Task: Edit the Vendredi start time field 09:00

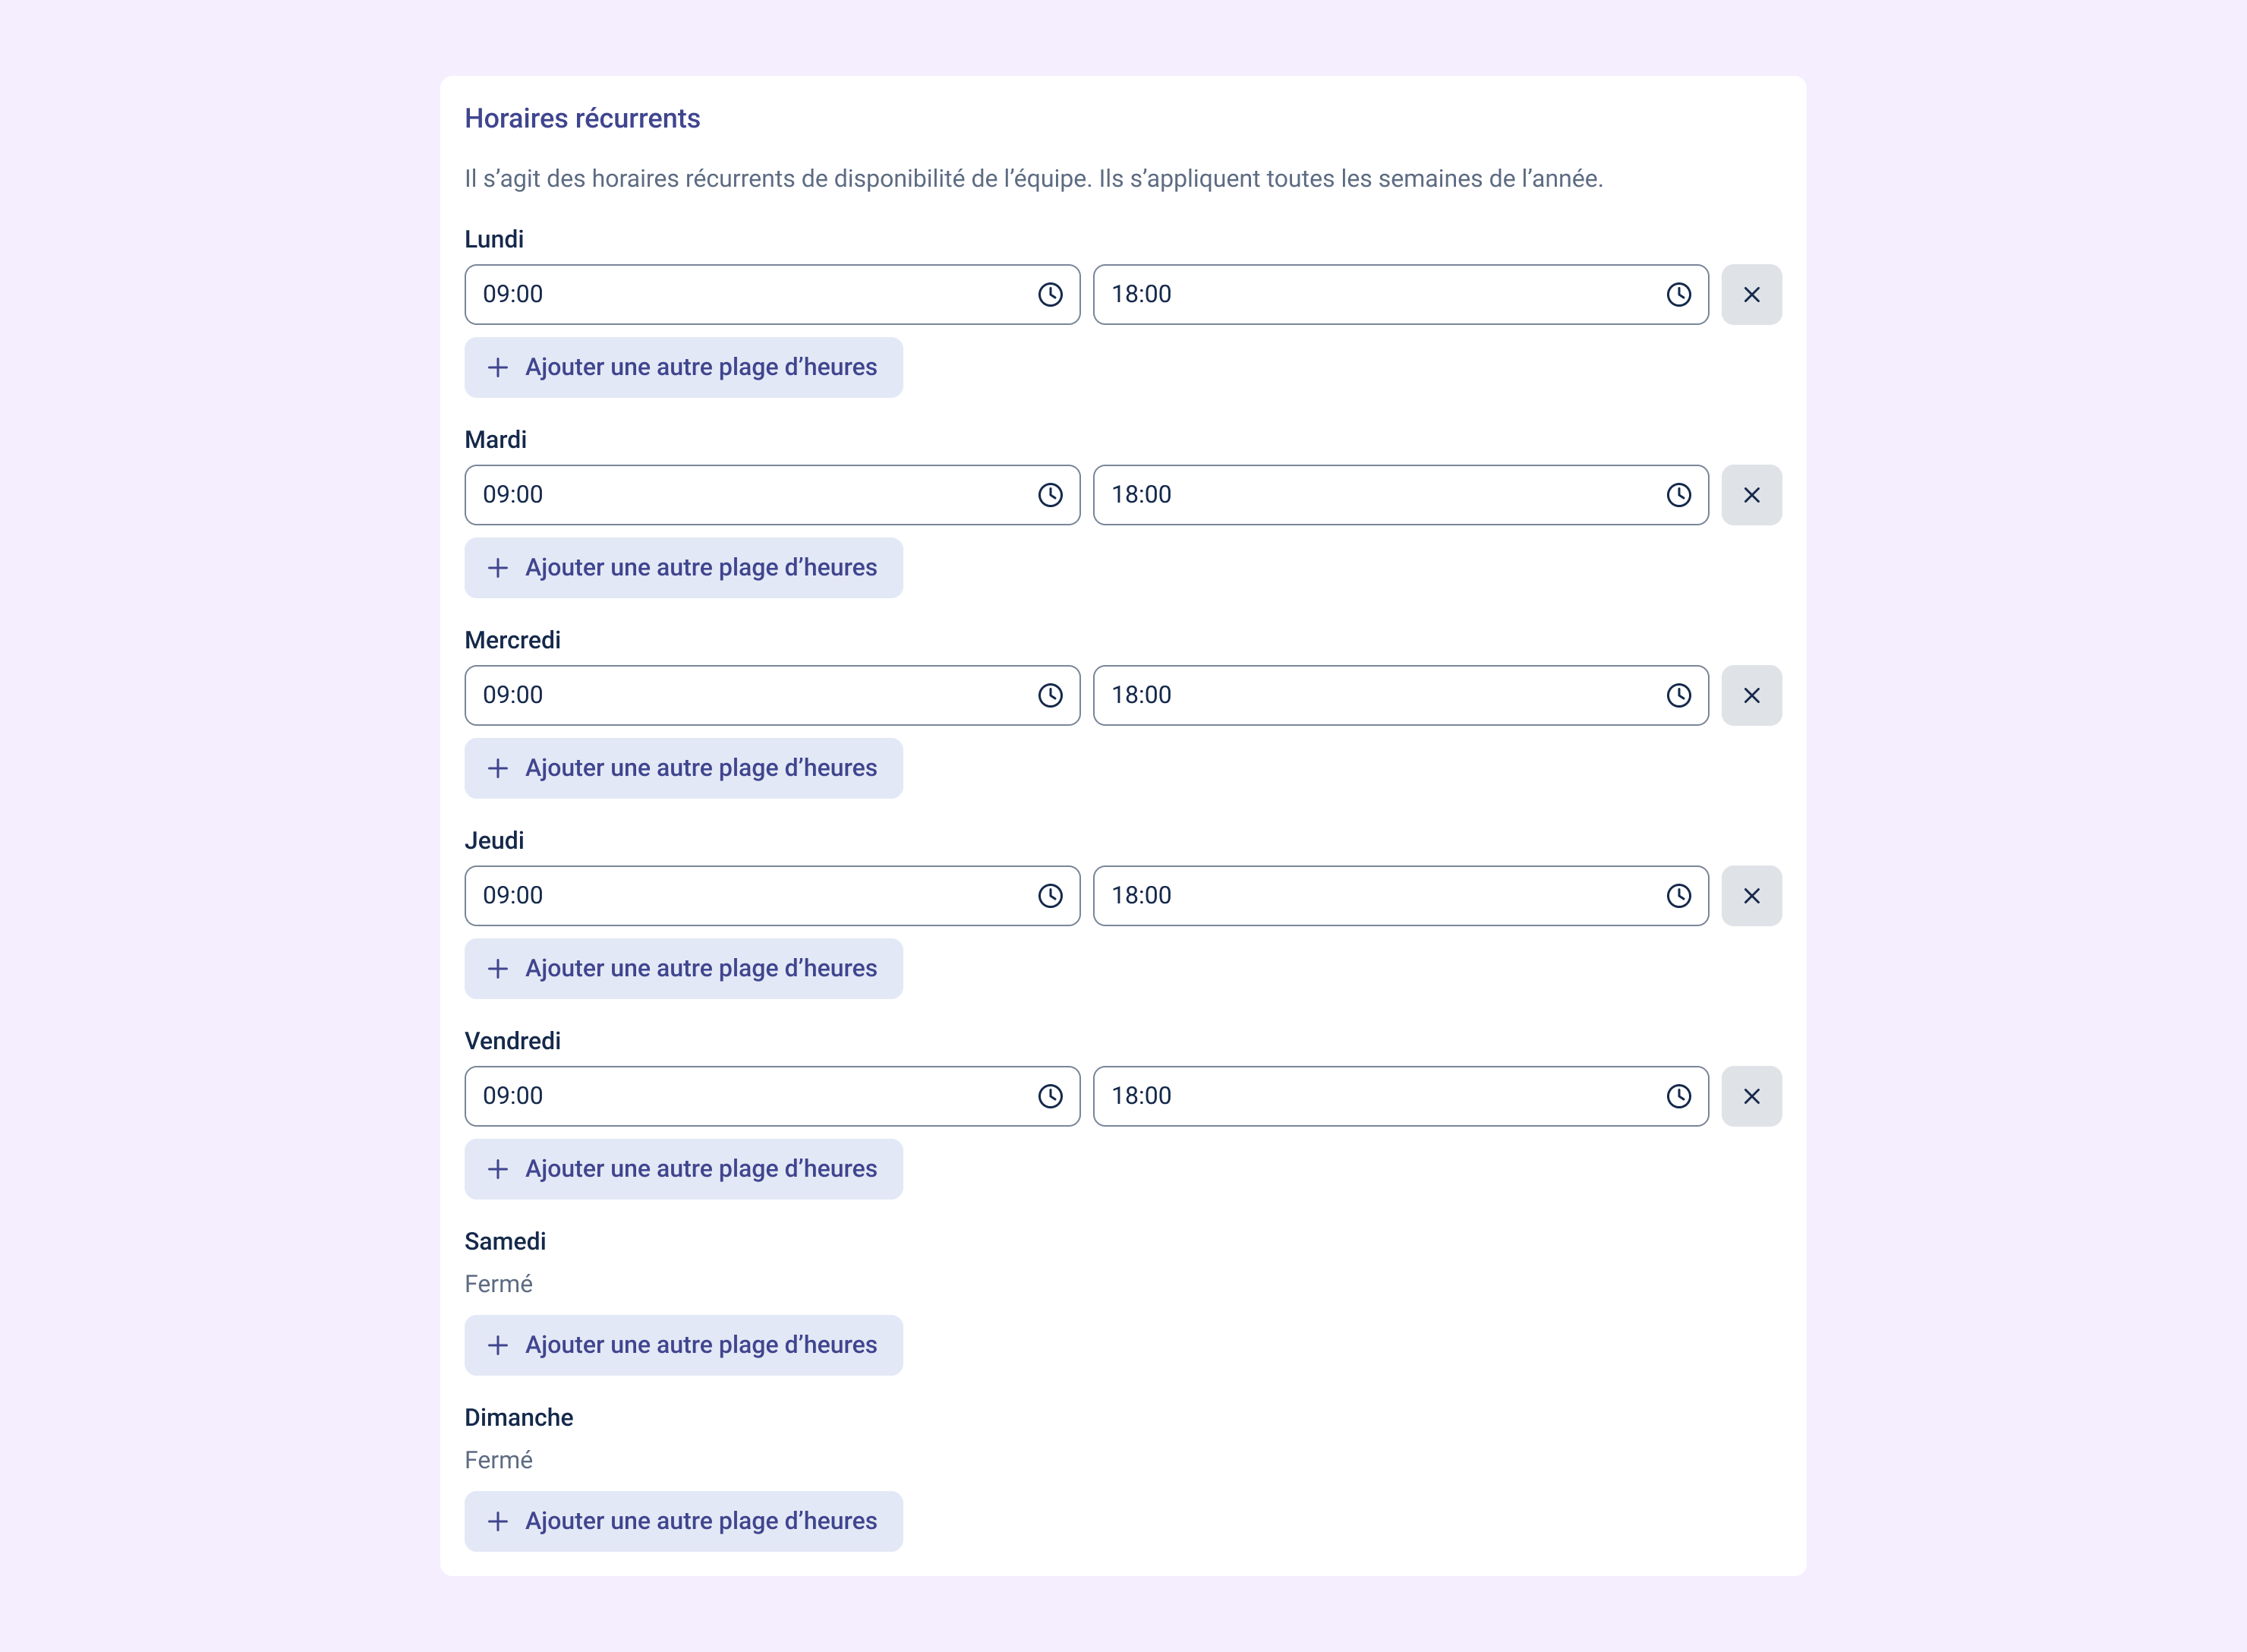Action: 772,1096
